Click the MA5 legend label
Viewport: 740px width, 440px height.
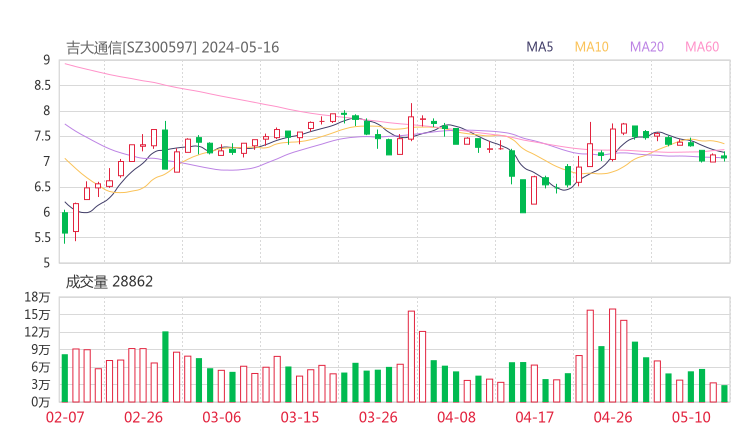(539, 47)
